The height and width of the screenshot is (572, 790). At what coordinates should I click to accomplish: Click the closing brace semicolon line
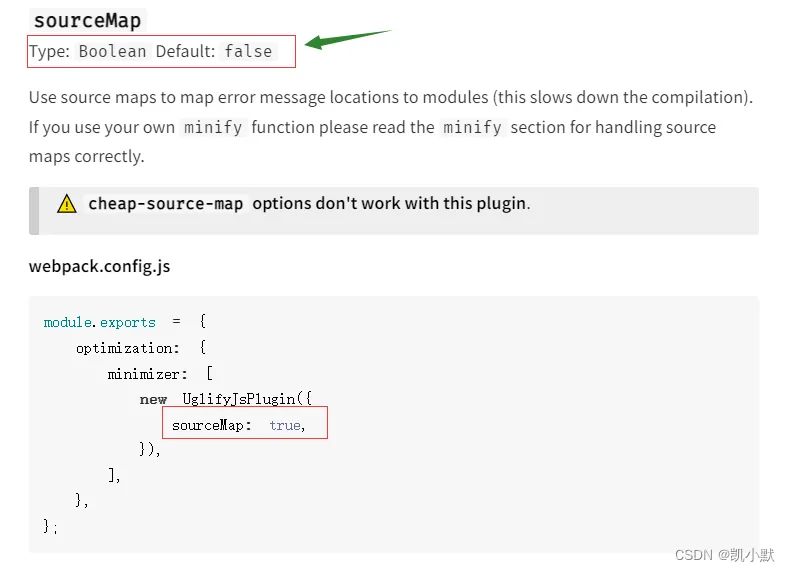(x=51, y=527)
